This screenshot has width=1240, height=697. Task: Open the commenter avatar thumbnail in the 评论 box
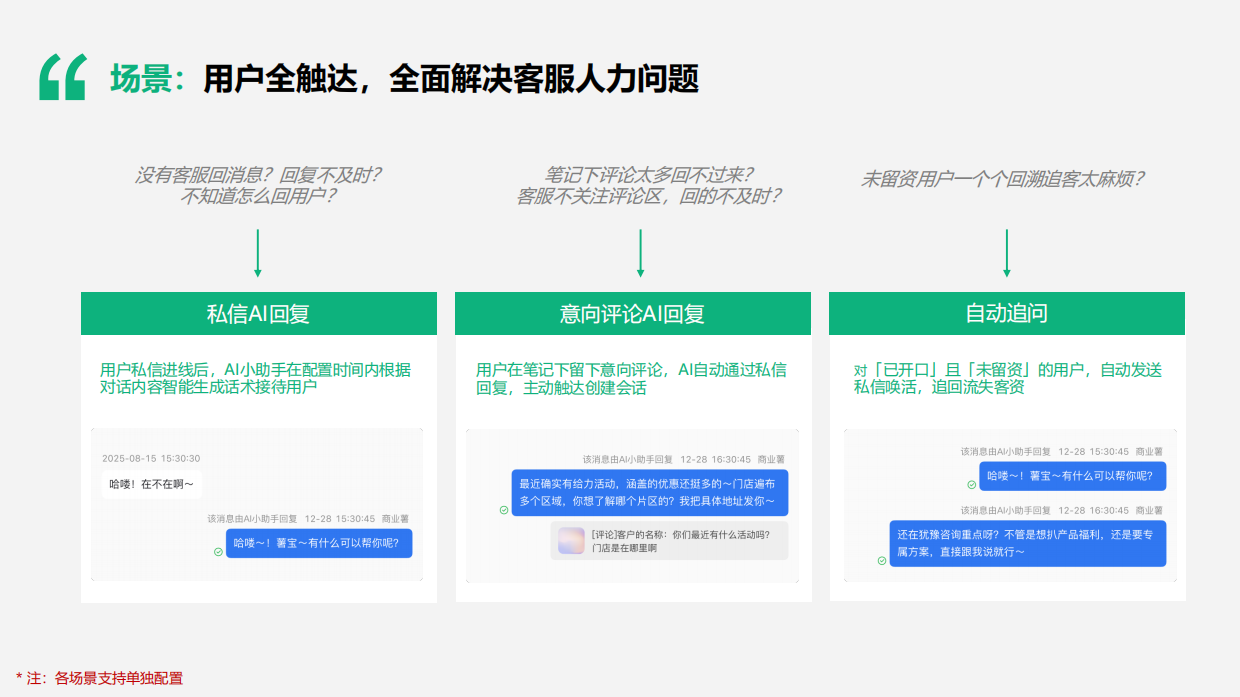[x=571, y=541]
